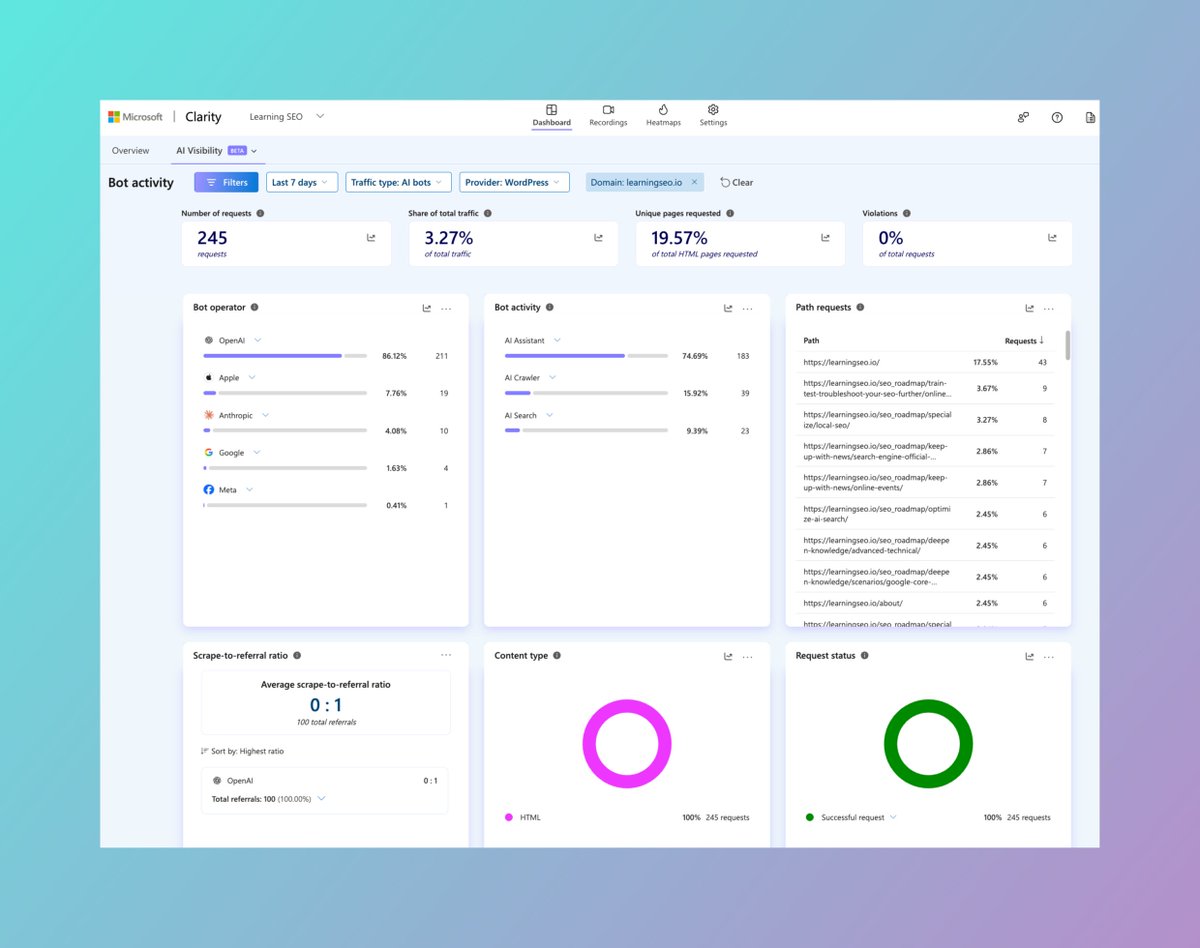The height and width of the screenshot is (948, 1200).
Task: Remove the Domain: learningseo.io filter chip
Action: pyautogui.click(x=694, y=182)
